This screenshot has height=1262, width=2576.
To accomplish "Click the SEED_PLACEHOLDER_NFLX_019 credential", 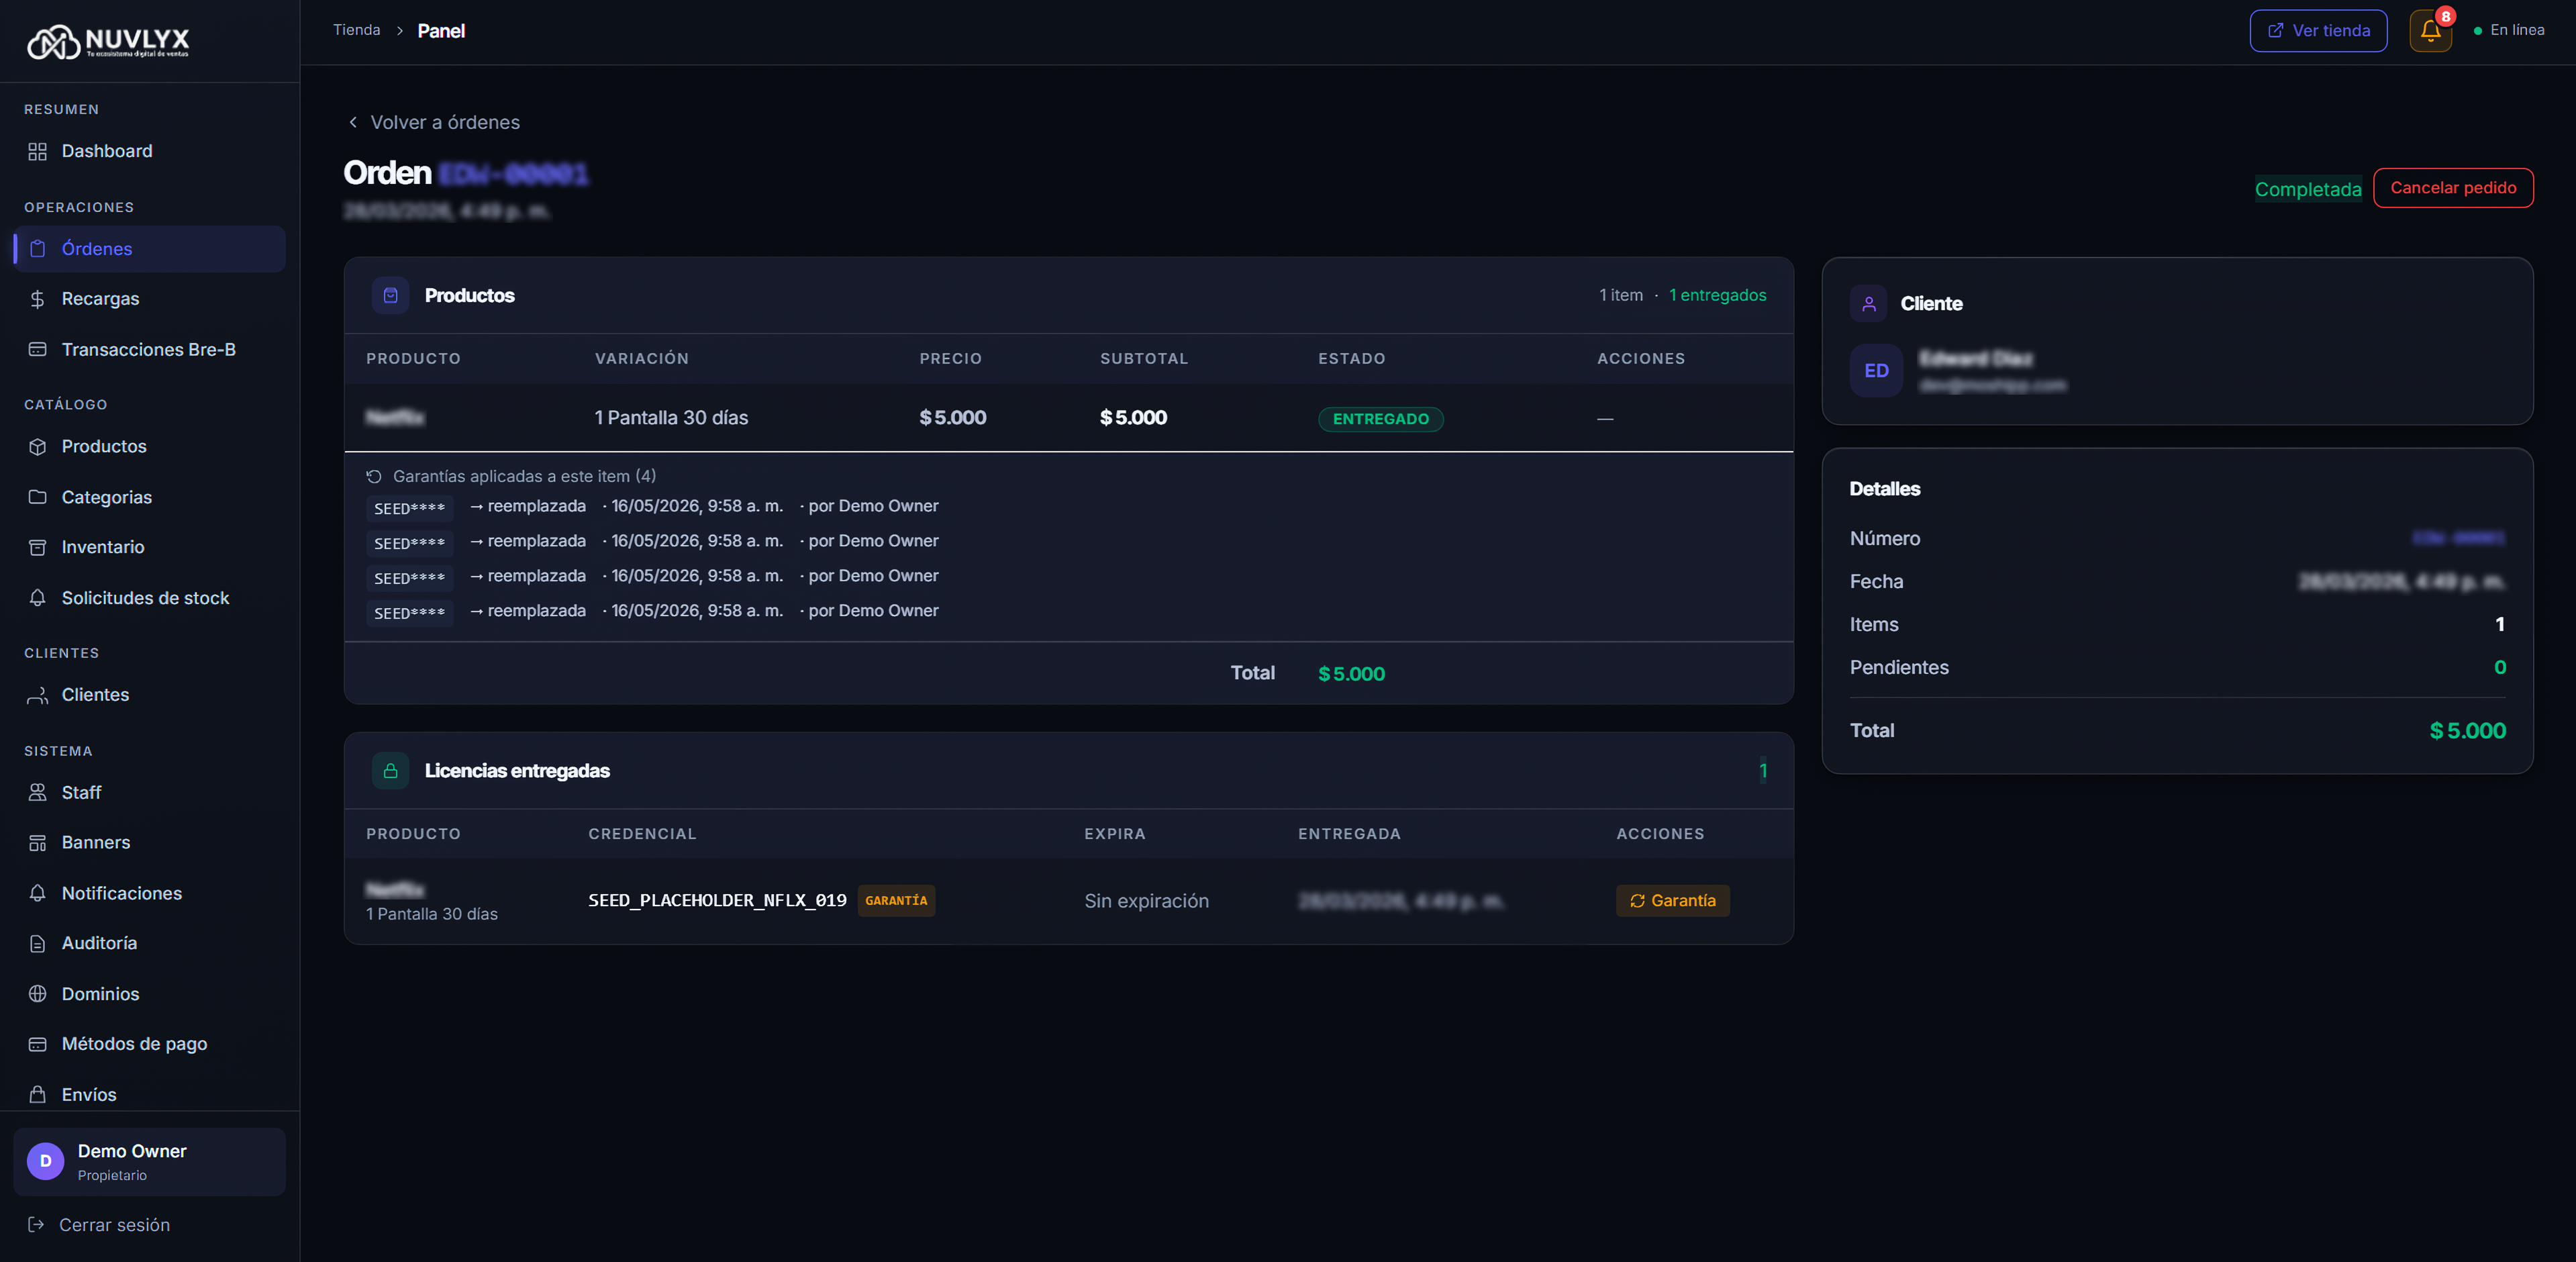I will tap(717, 901).
